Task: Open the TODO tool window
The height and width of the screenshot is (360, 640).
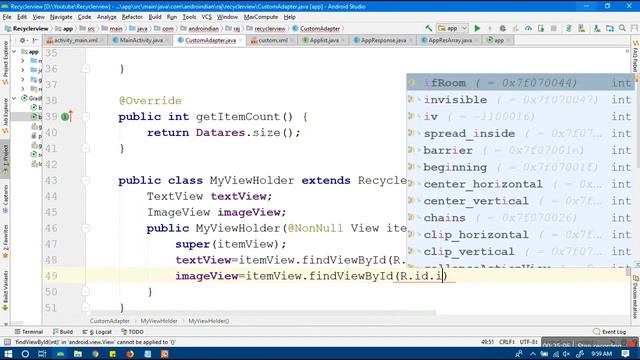Action: click(x=132, y=332)
